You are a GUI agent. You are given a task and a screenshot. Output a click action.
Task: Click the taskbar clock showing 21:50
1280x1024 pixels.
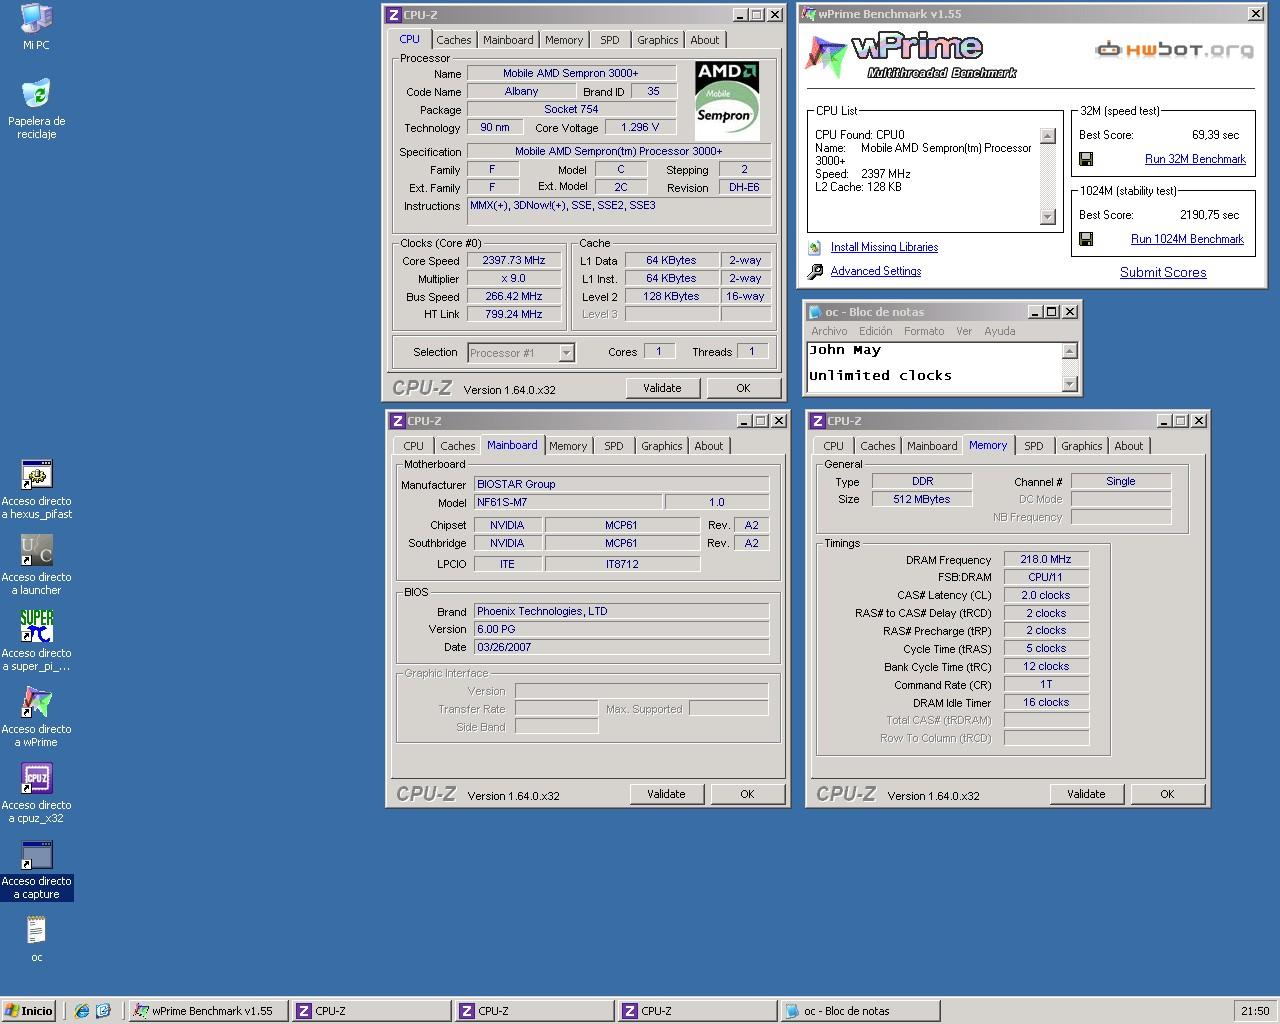[1255, 1011]
